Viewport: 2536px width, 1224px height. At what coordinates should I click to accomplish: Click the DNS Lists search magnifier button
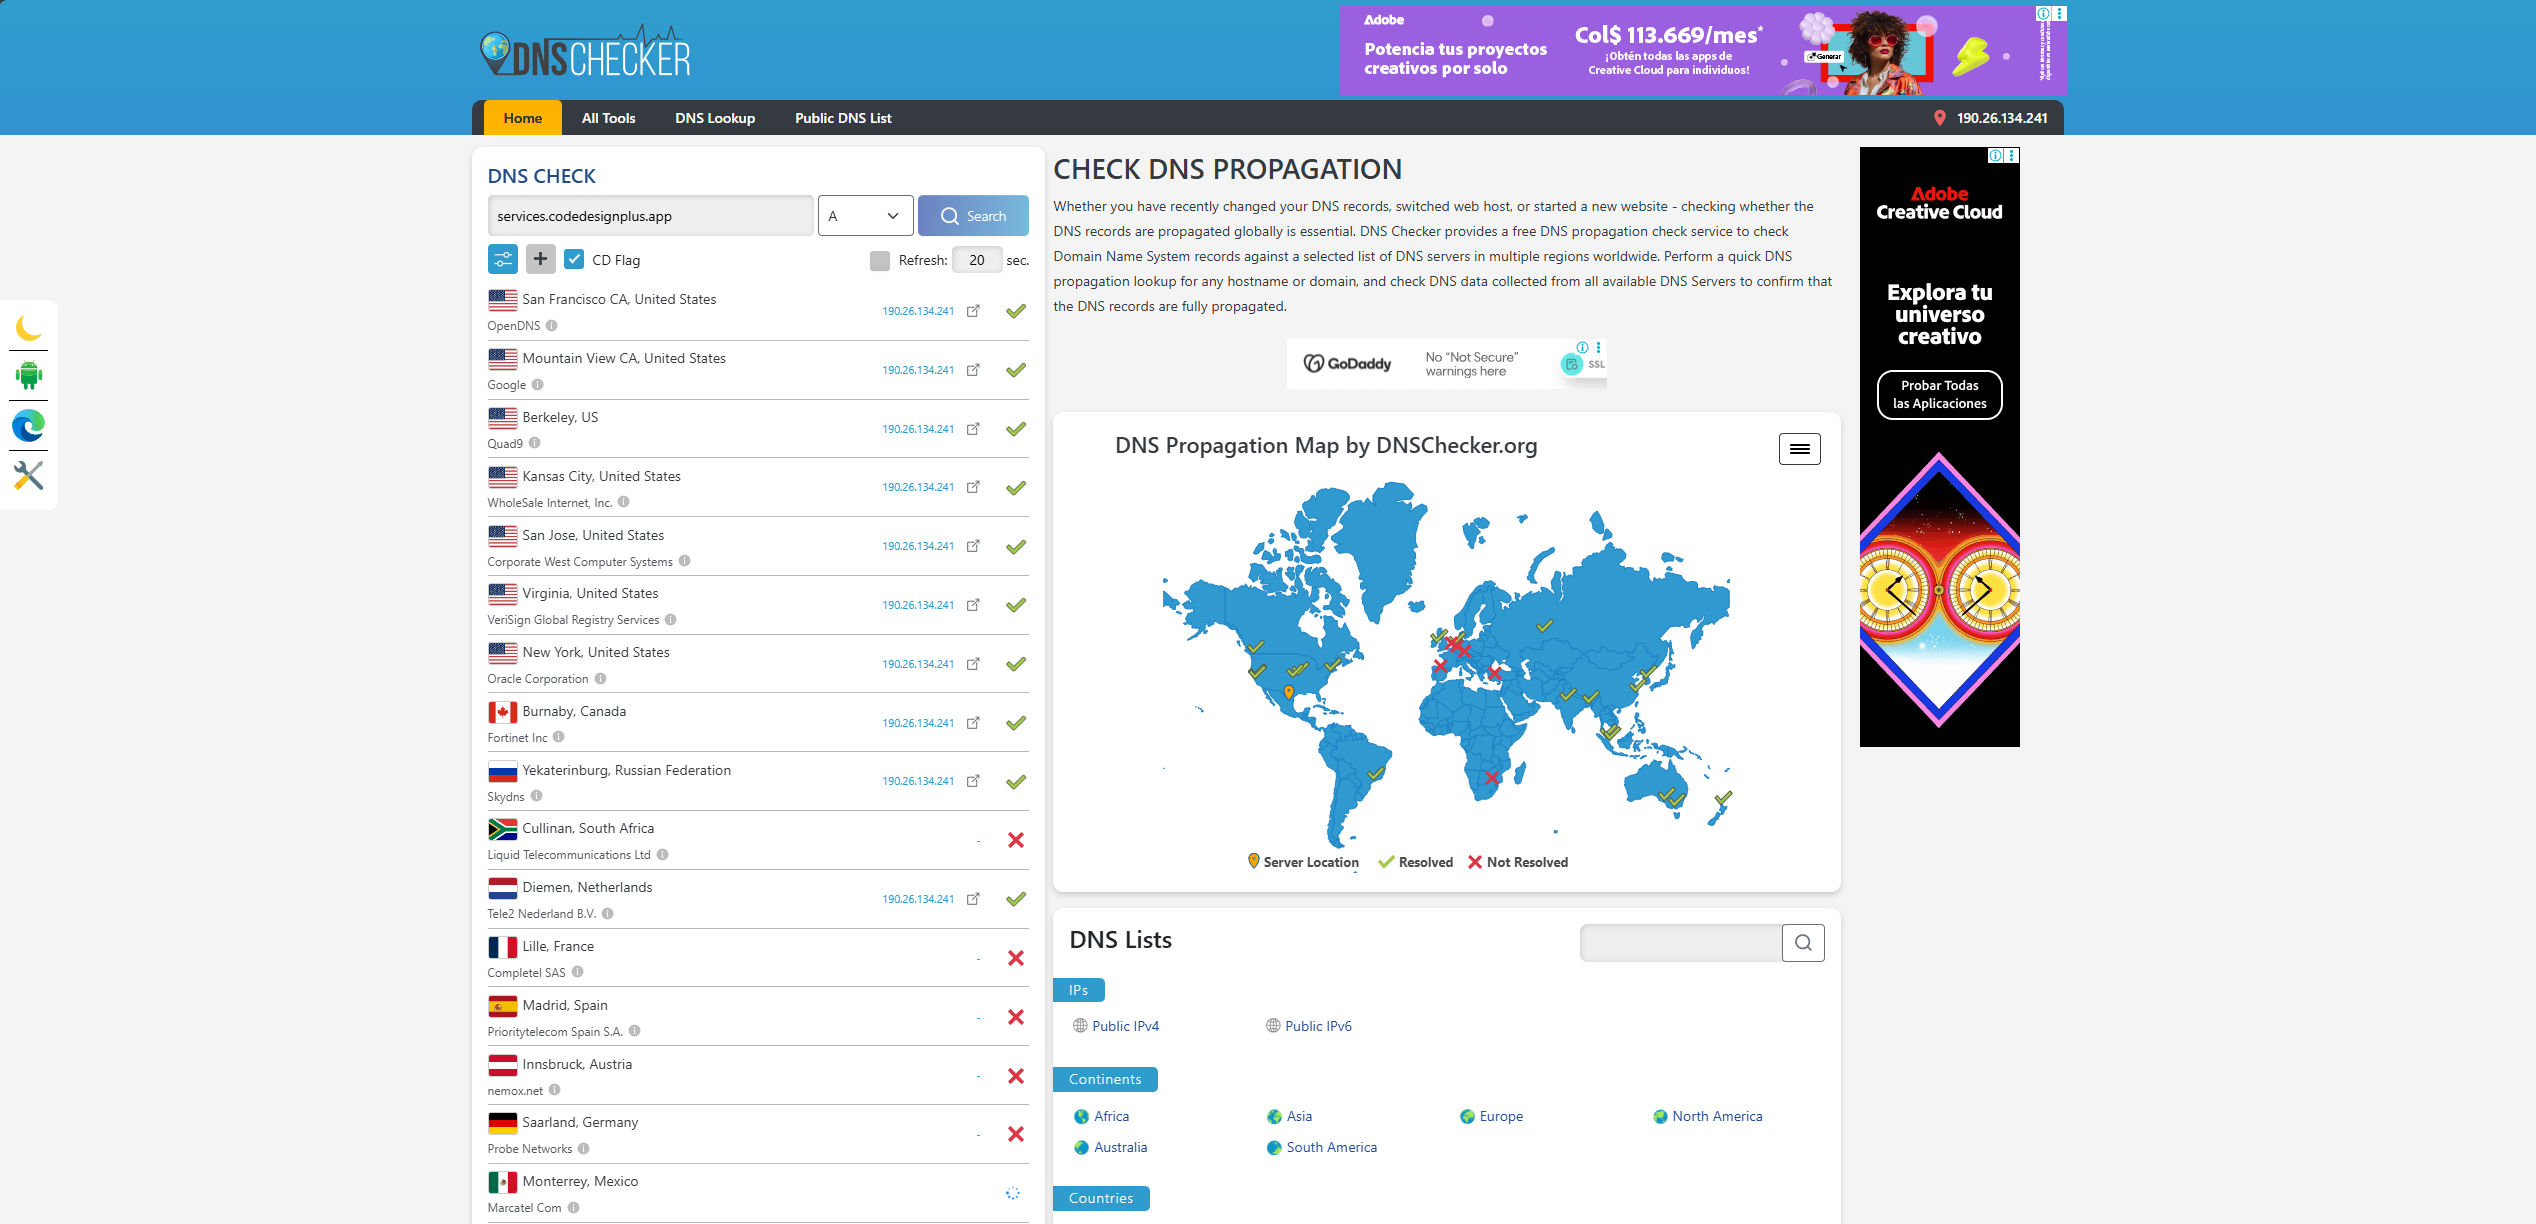point(1803,942)
